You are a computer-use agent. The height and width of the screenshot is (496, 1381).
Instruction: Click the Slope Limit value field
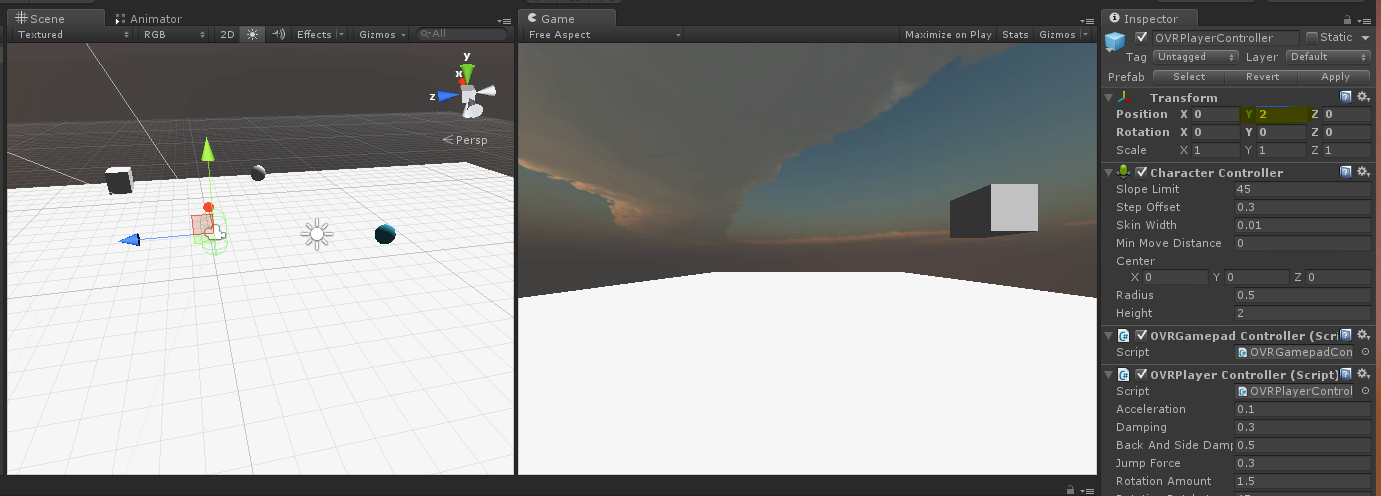(1303, 189)
